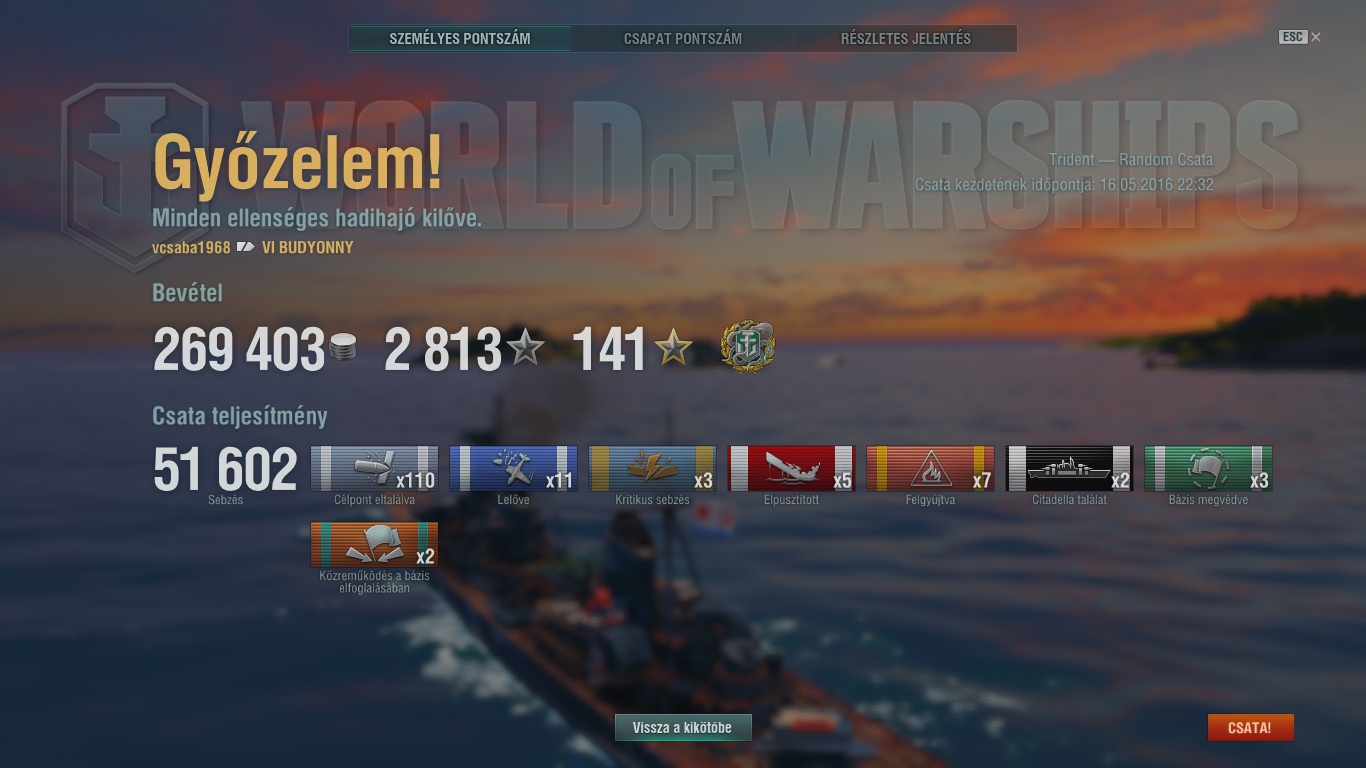1366x768 pixels.
Task: Click the anchor achievement medal emblem
Action: pyautogui.click(x=748, y=348)
